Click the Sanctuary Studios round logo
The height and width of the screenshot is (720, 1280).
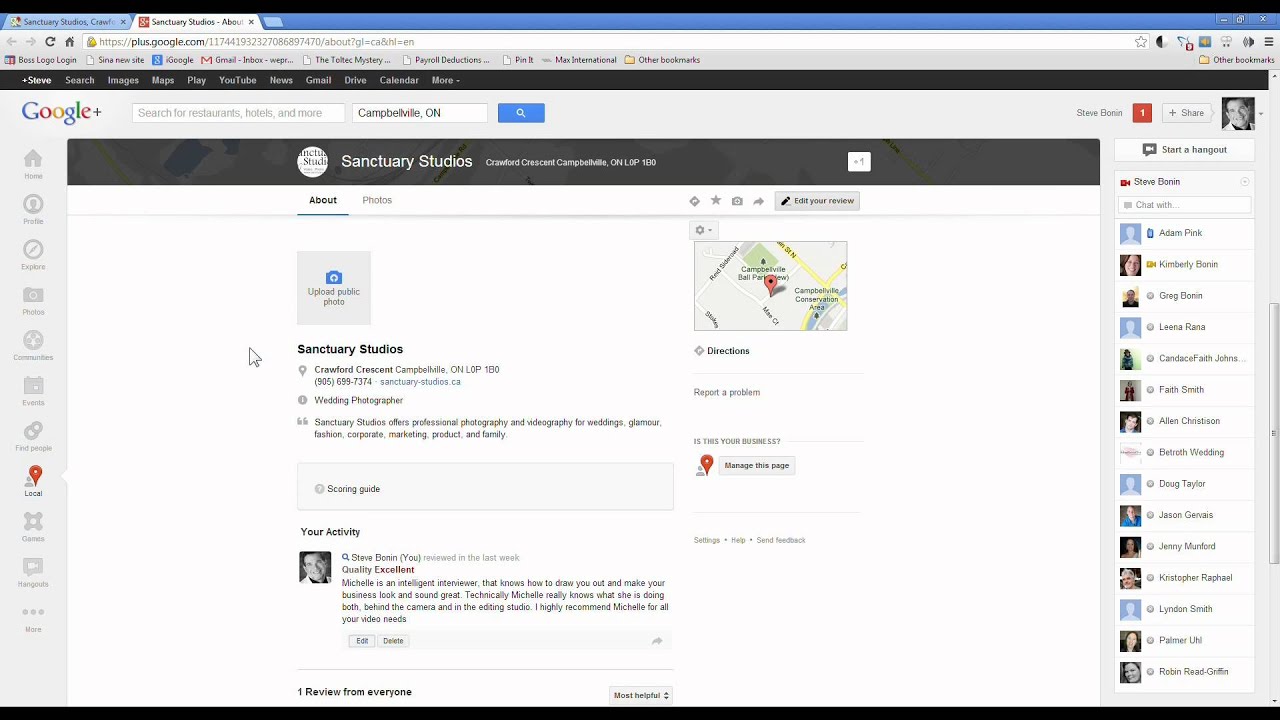(x=313, y=161)
